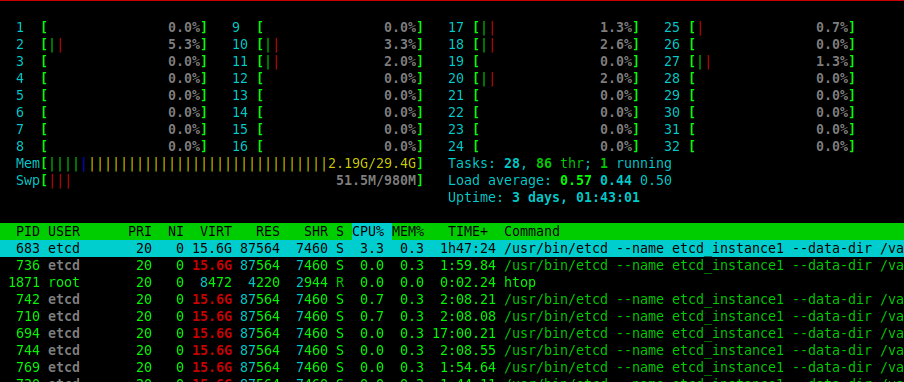The image size is (904, 382).
Task: Click the CPU 25 meter showing 0.7%
Action: point(759,28)
